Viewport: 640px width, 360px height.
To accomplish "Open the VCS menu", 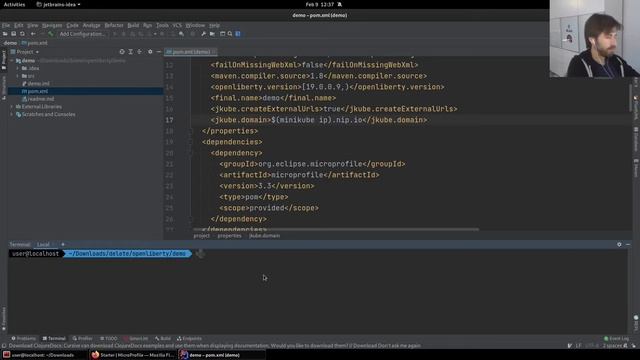I will 177,25.
